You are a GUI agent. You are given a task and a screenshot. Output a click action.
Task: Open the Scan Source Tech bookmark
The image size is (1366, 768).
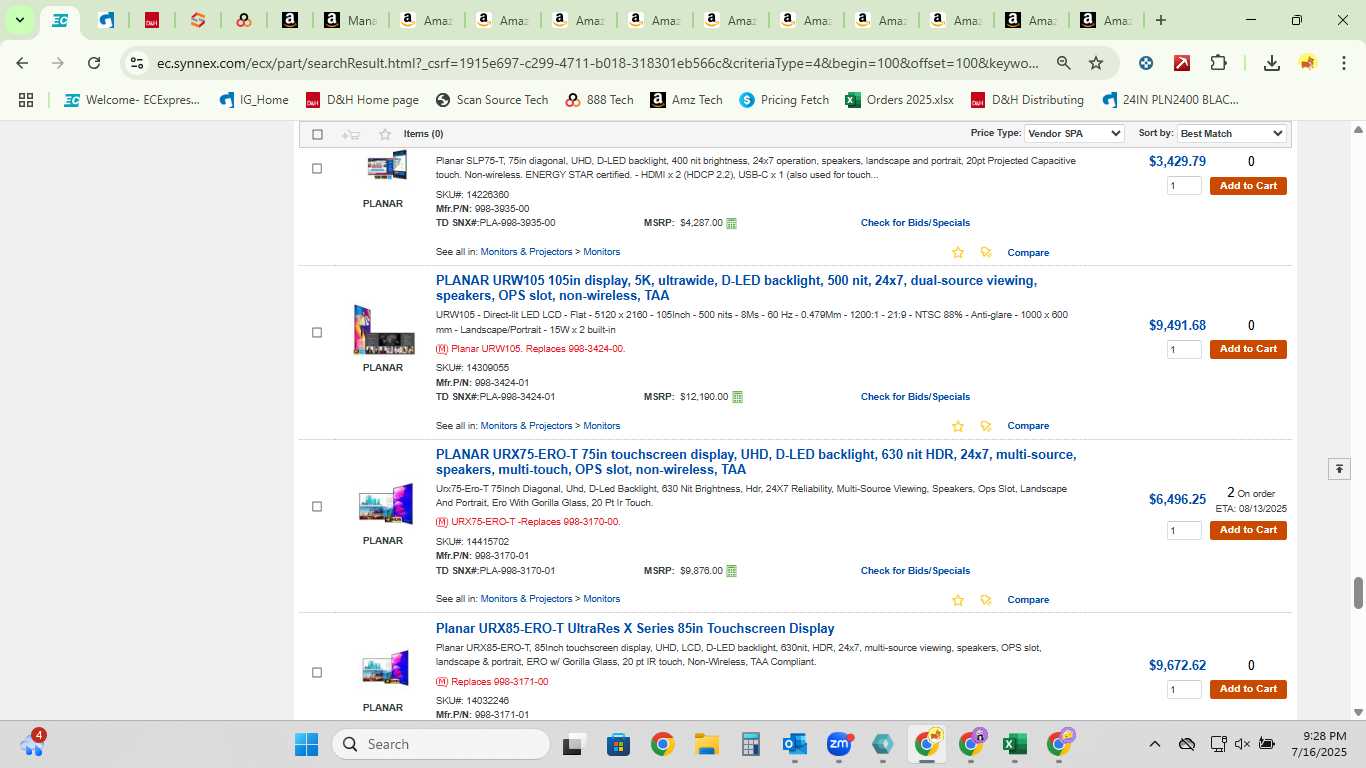(492, 100)
